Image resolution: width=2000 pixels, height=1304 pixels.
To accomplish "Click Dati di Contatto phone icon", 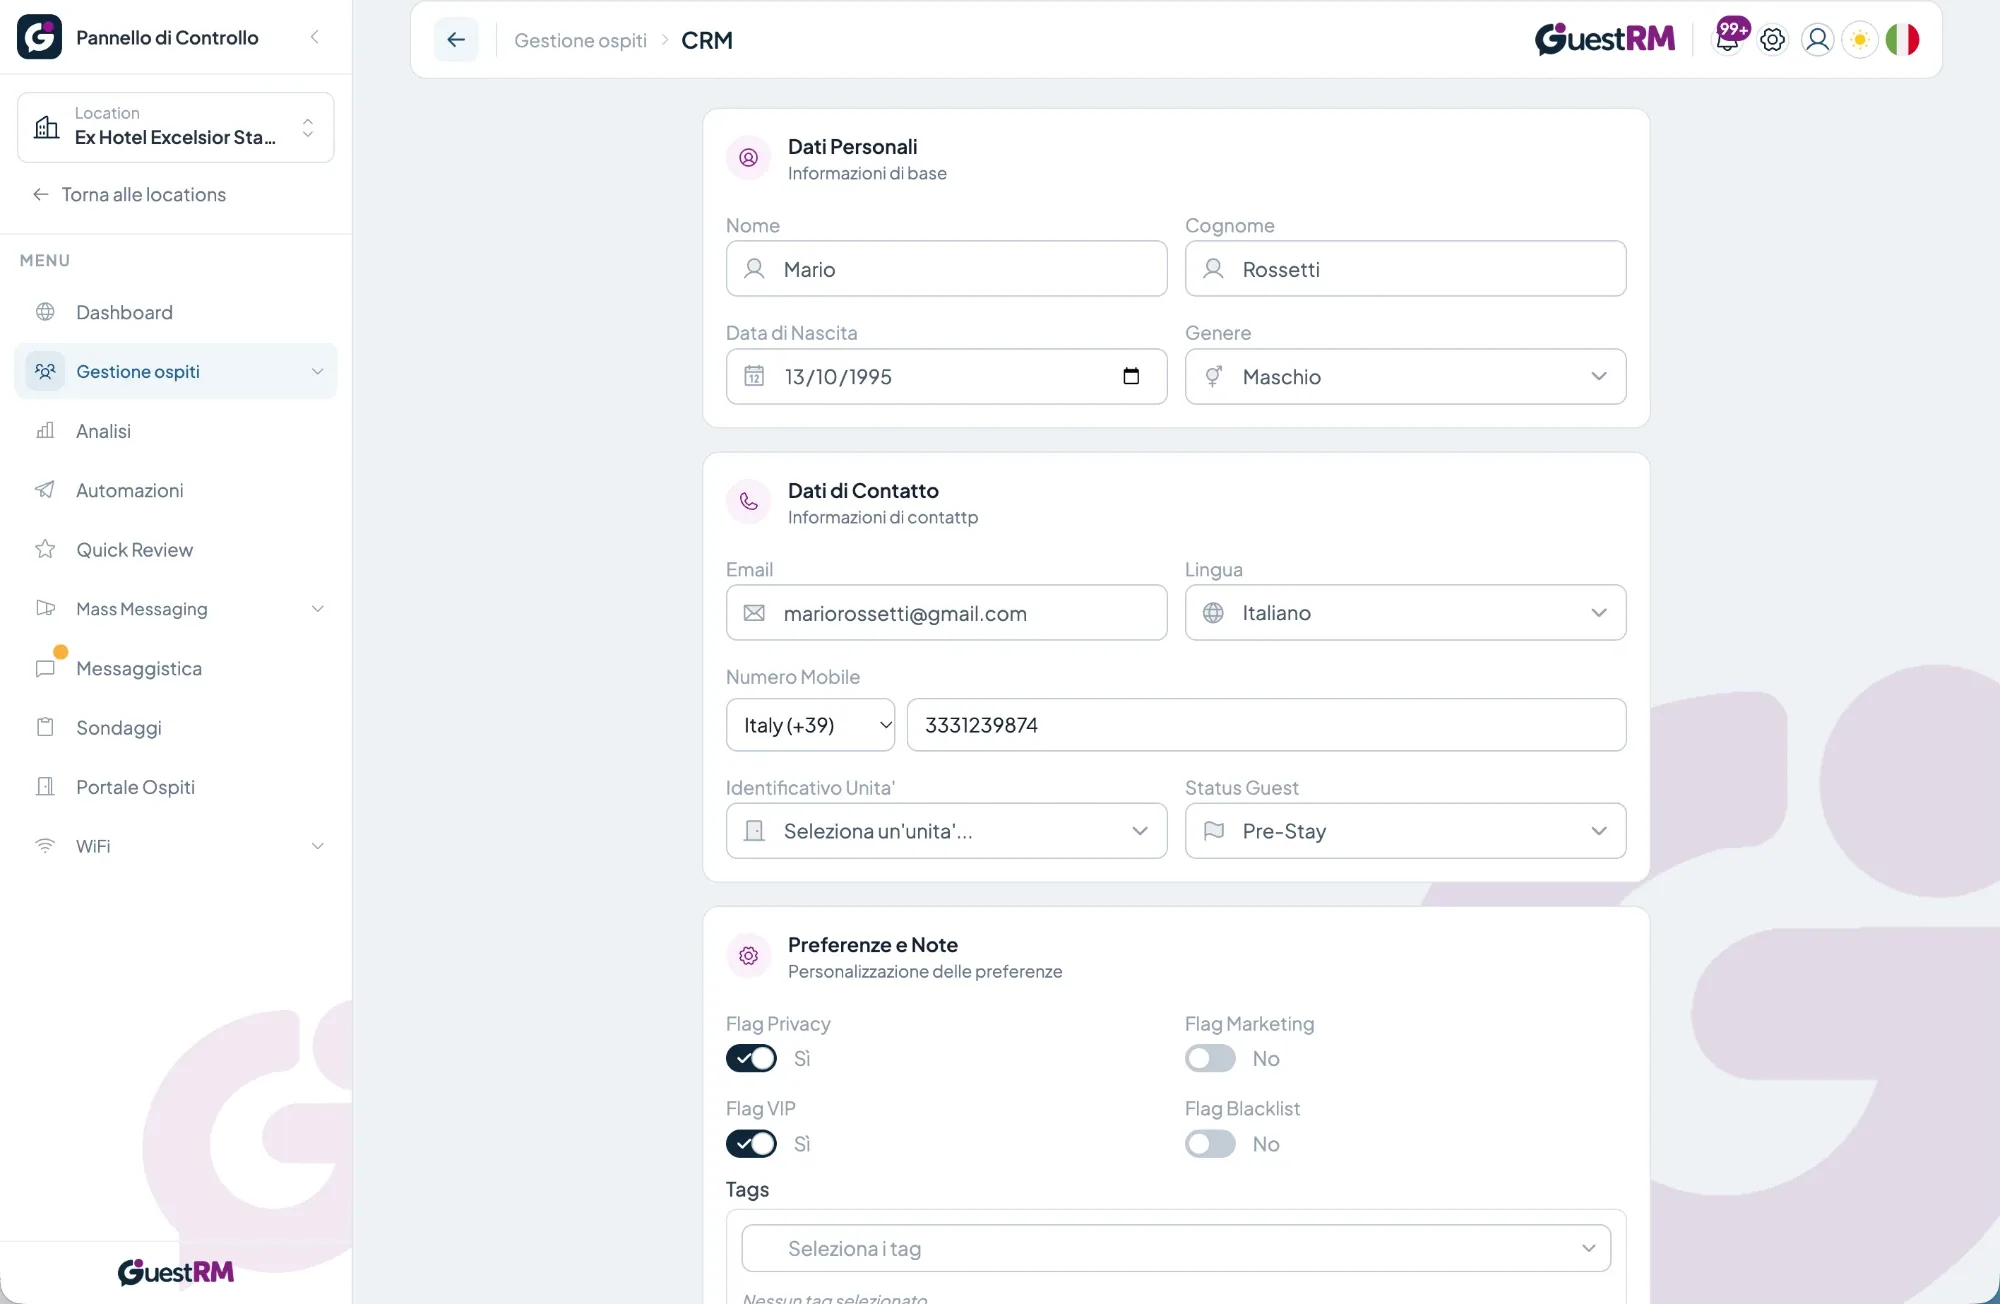I will 748,502.
